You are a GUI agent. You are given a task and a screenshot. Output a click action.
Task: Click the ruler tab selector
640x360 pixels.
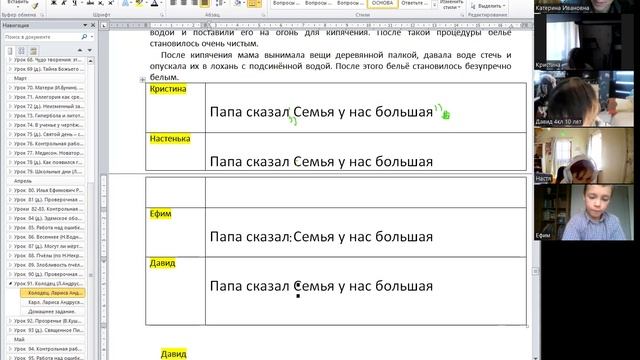coord(104,25)
